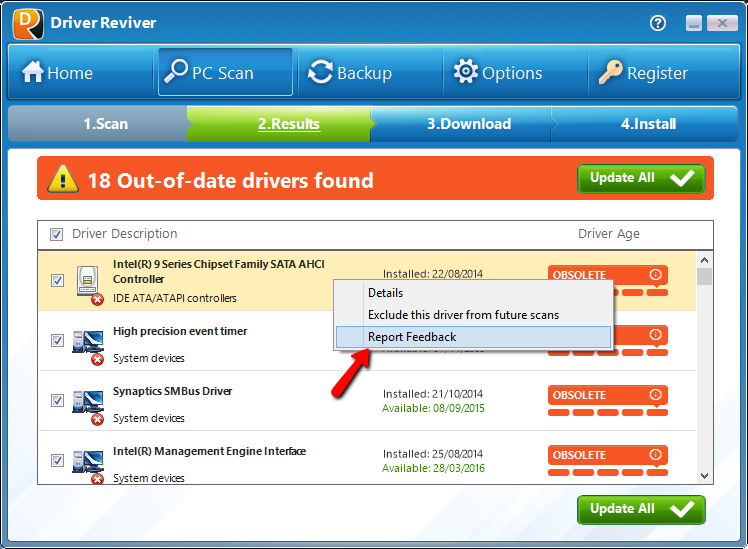Go to step 4.Install
748x549 pixels.
[645, 124]
